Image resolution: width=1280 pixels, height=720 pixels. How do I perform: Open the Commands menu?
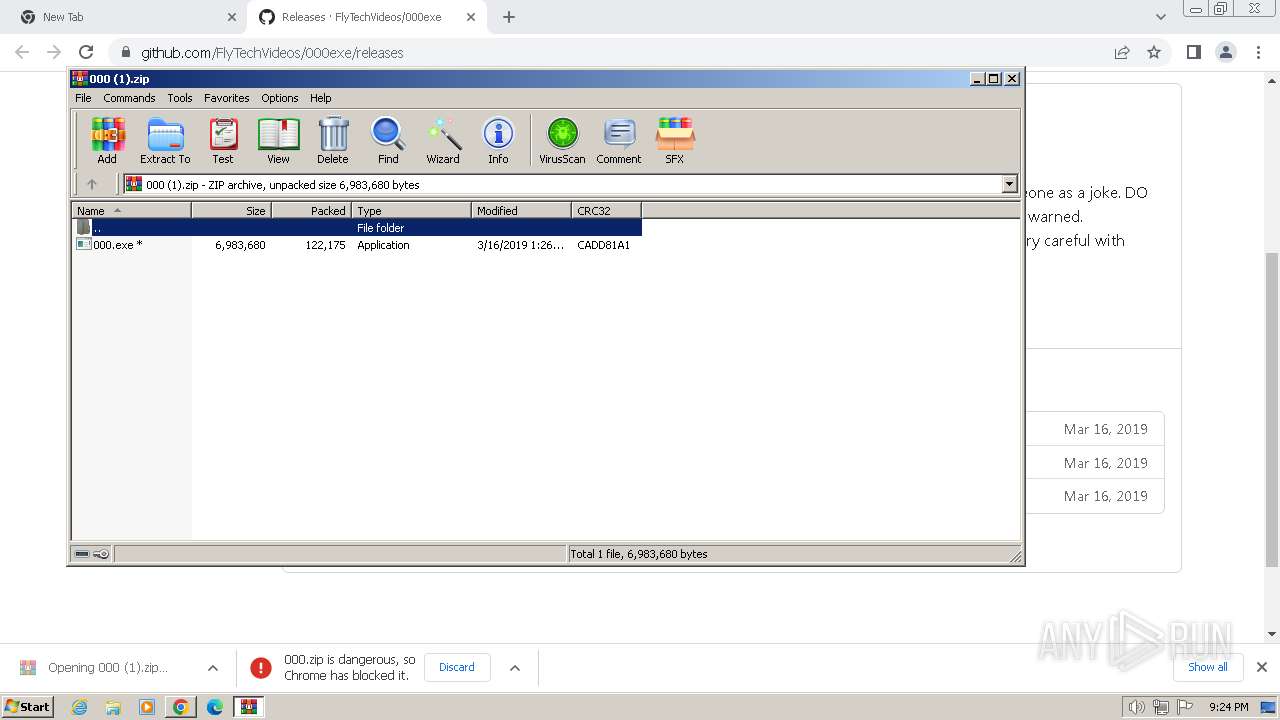pos(129,98)
